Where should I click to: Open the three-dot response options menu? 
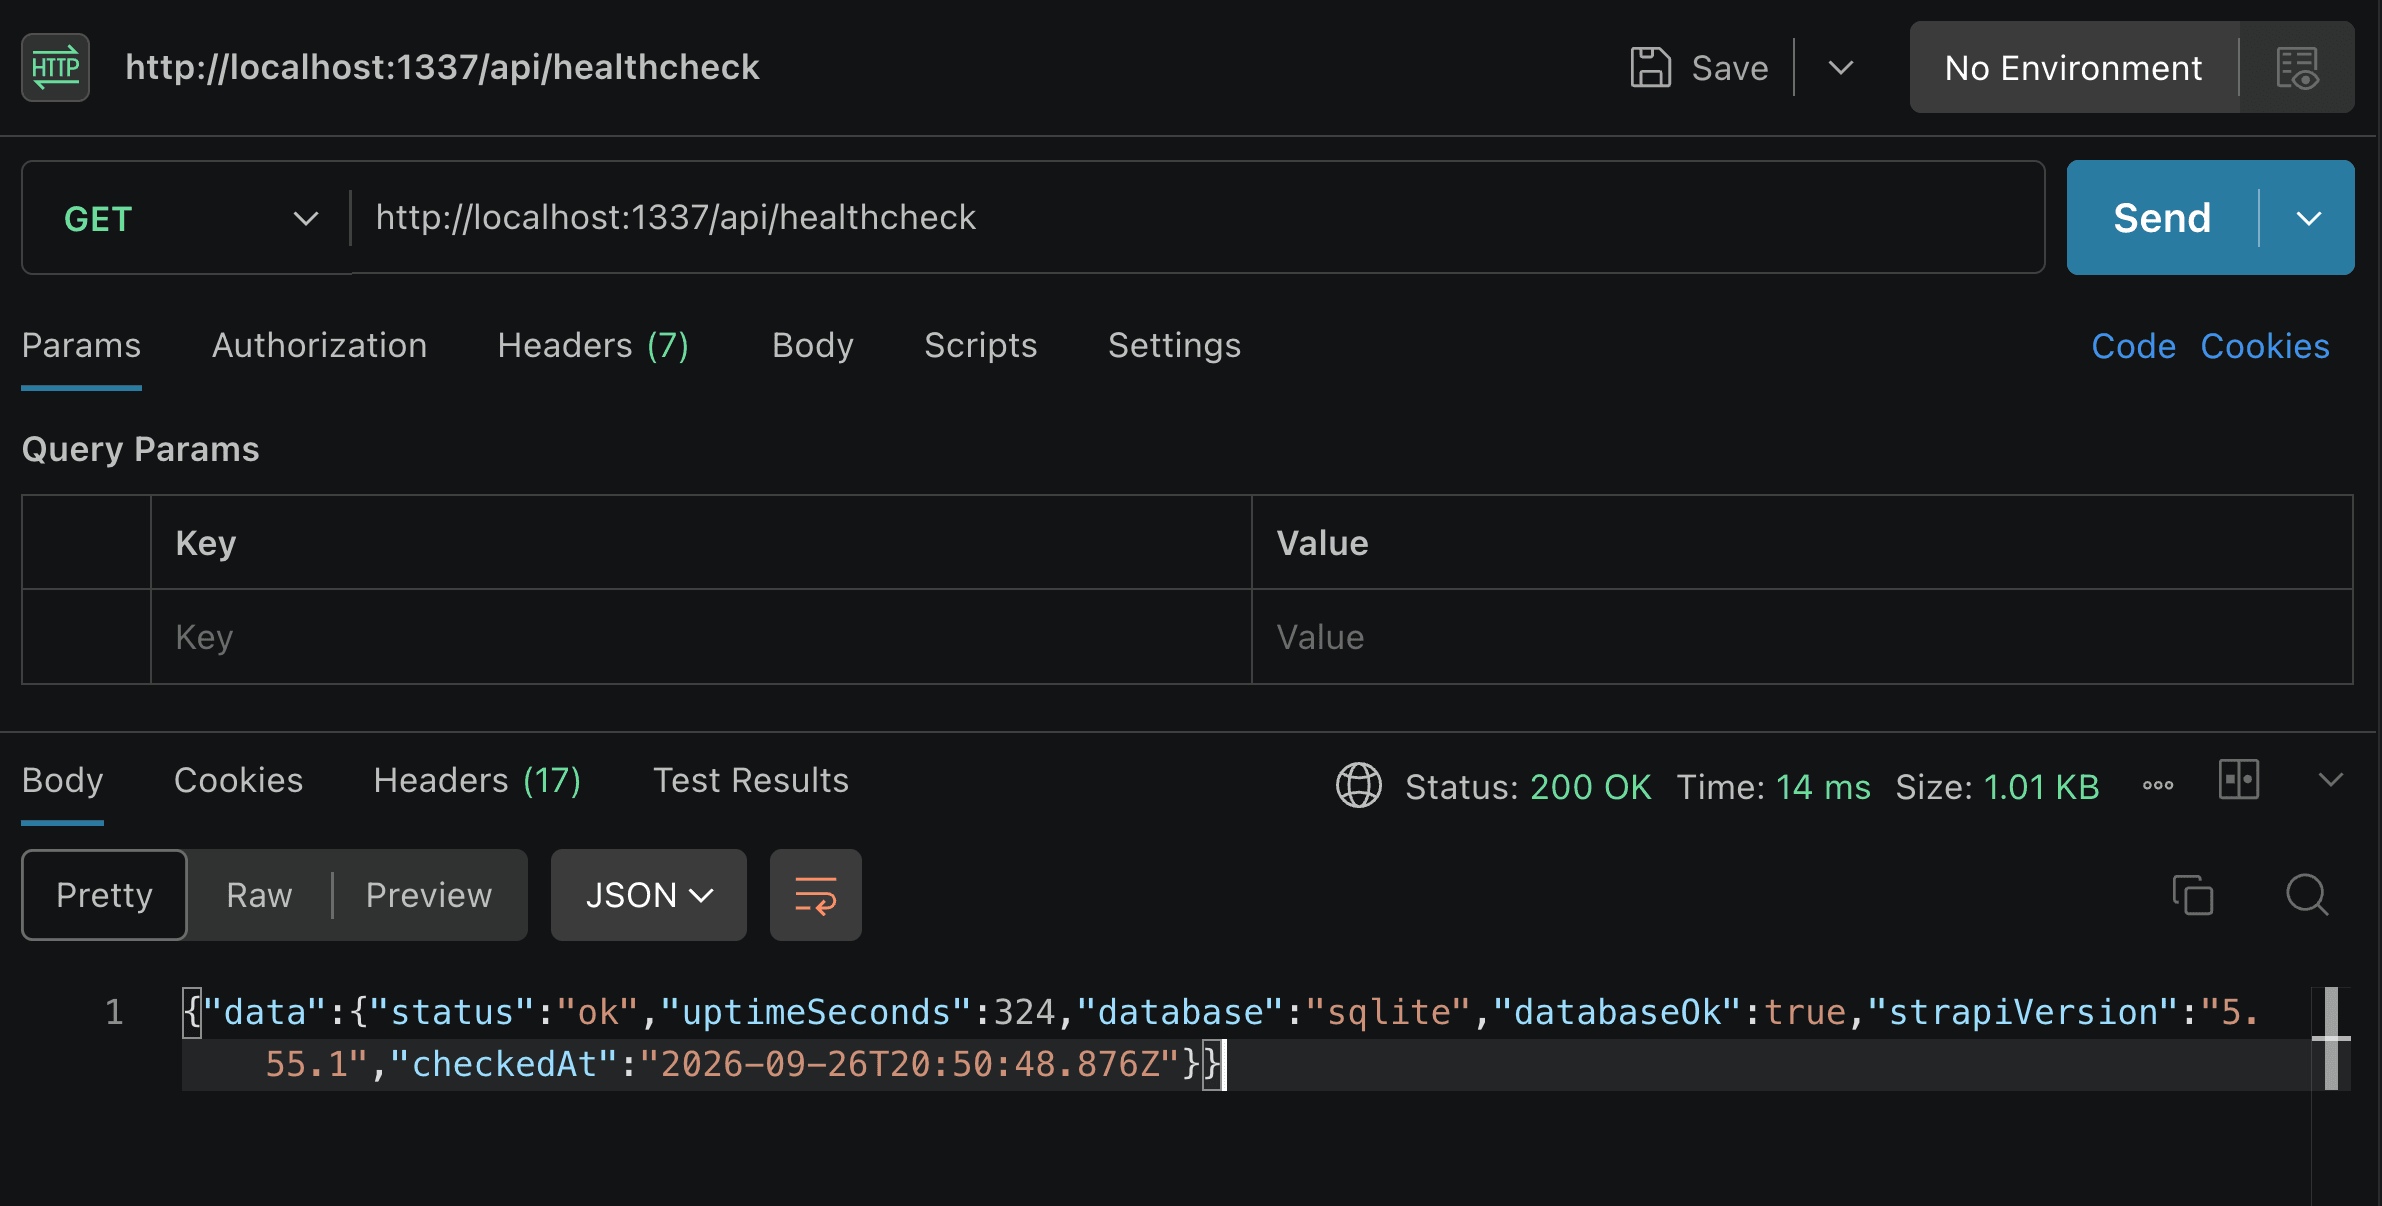click(2158, 786)
